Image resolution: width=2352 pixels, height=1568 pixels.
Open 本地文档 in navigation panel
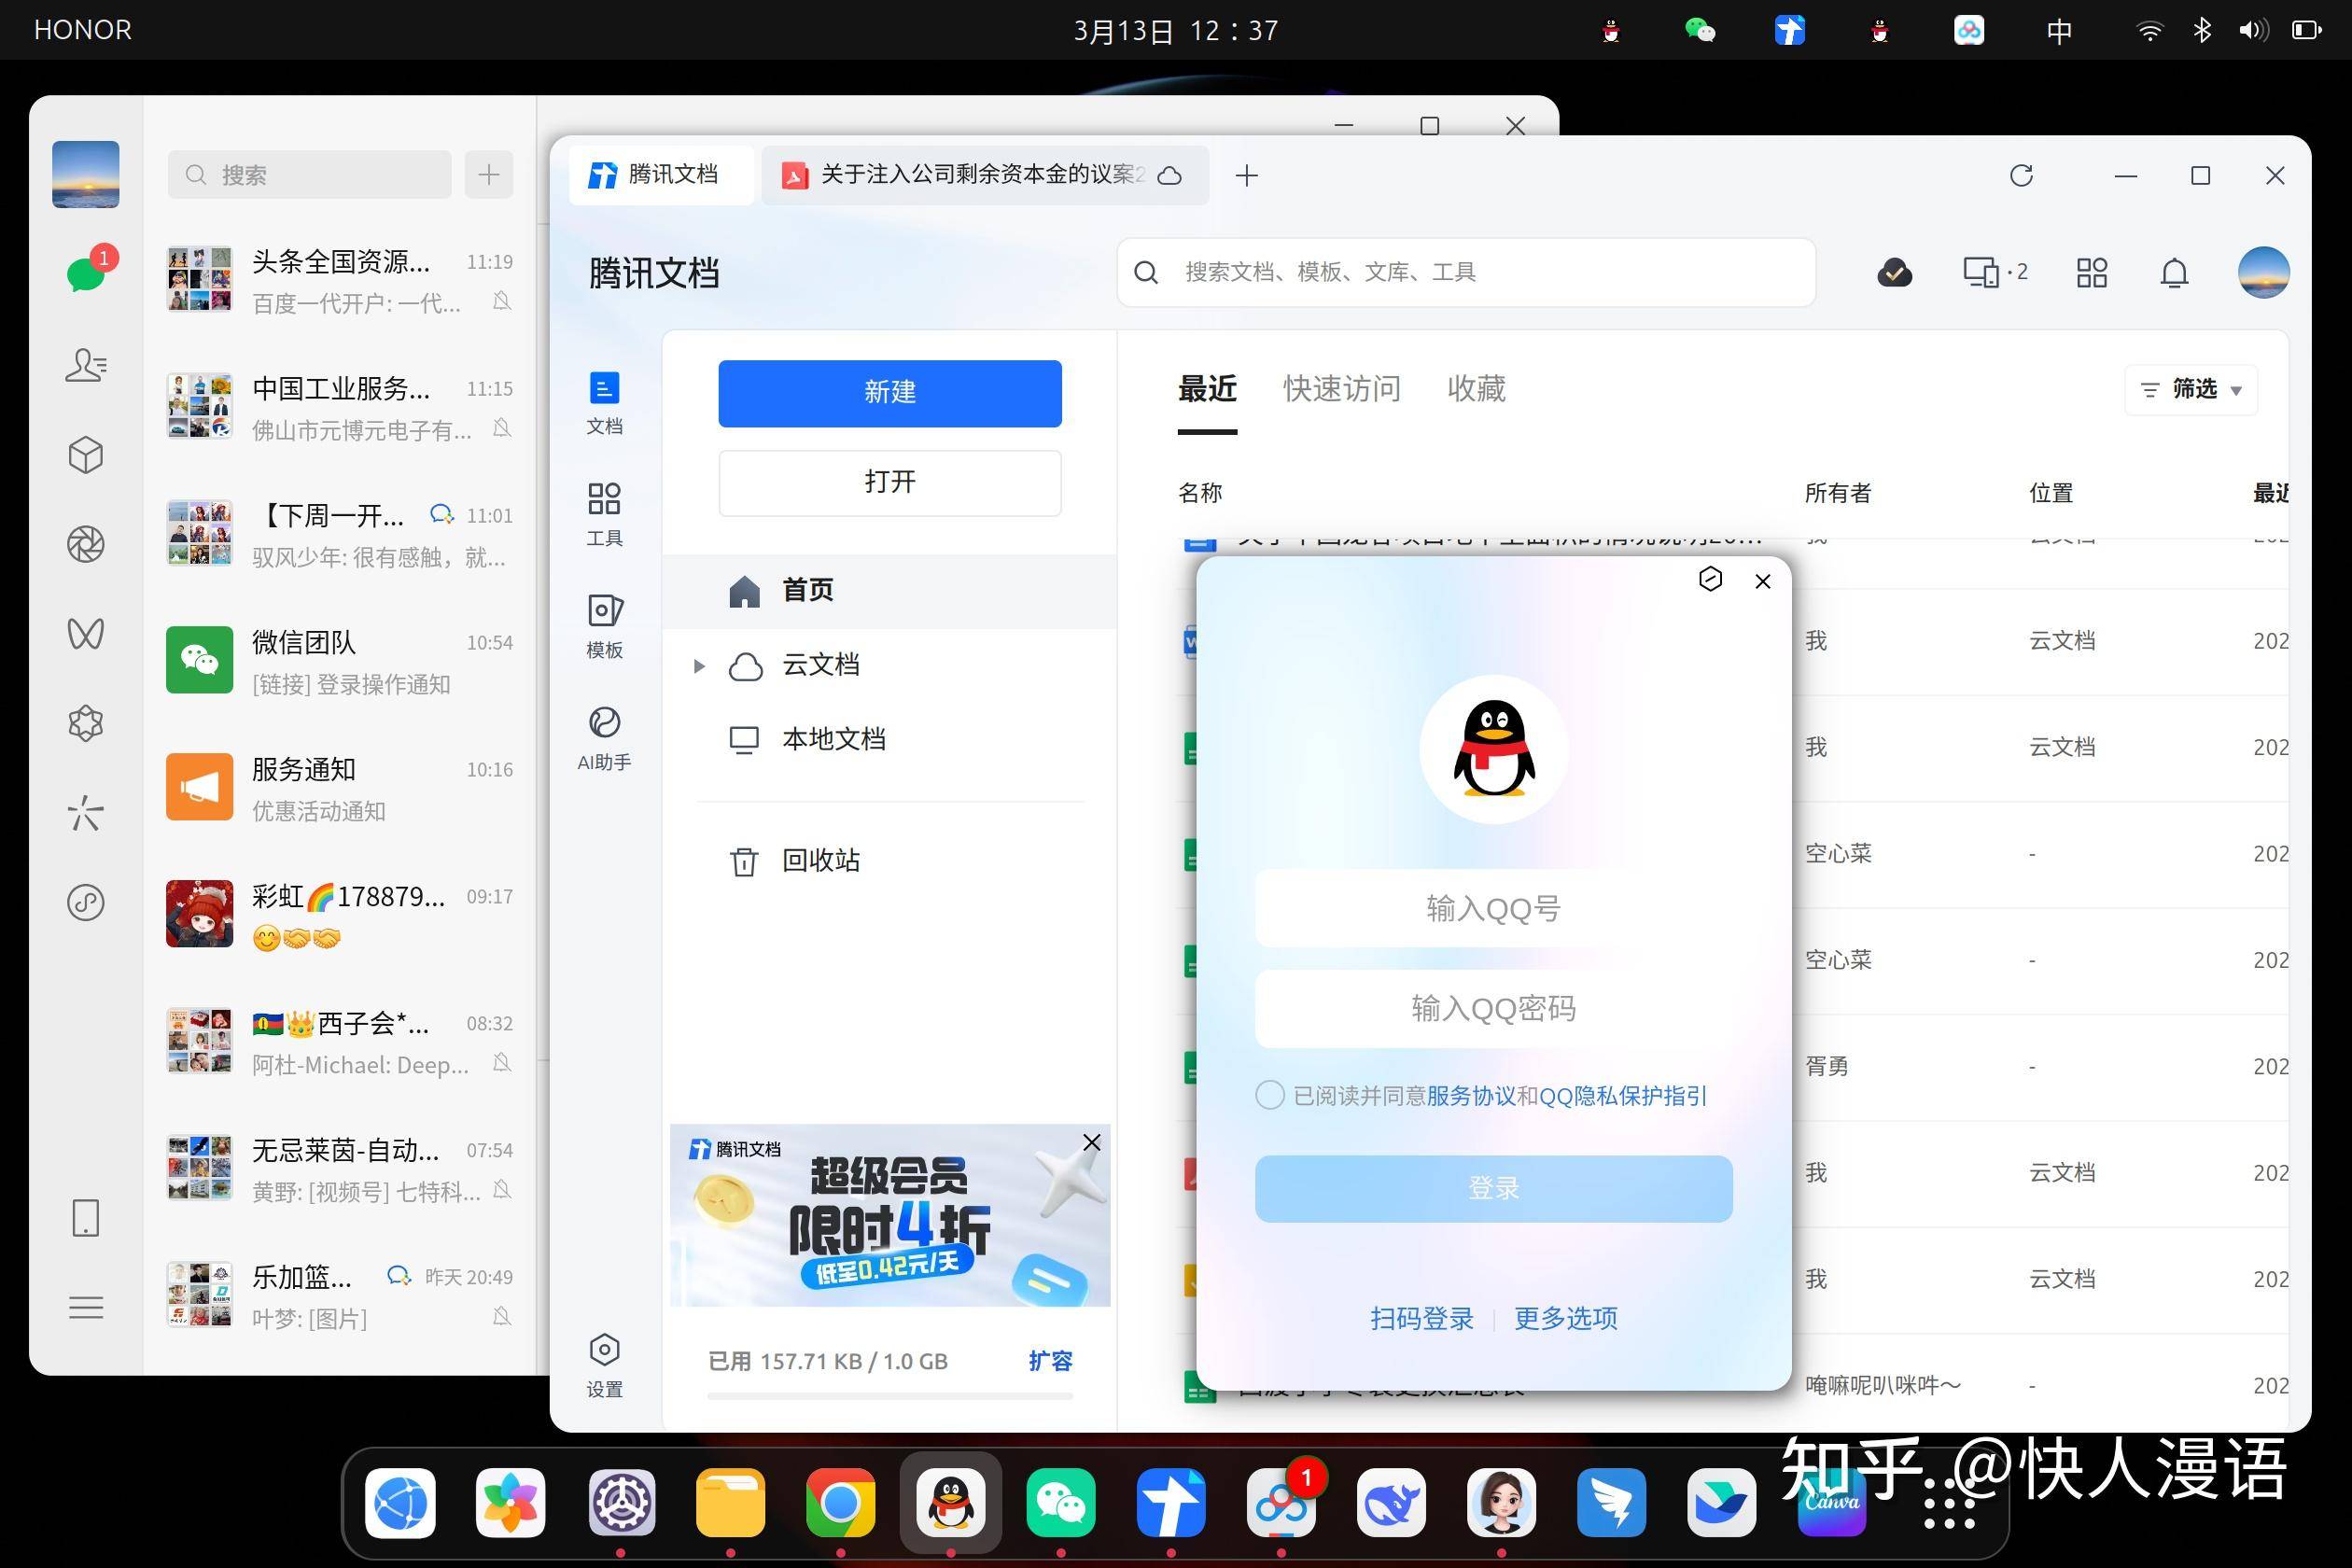pos(889,740)
